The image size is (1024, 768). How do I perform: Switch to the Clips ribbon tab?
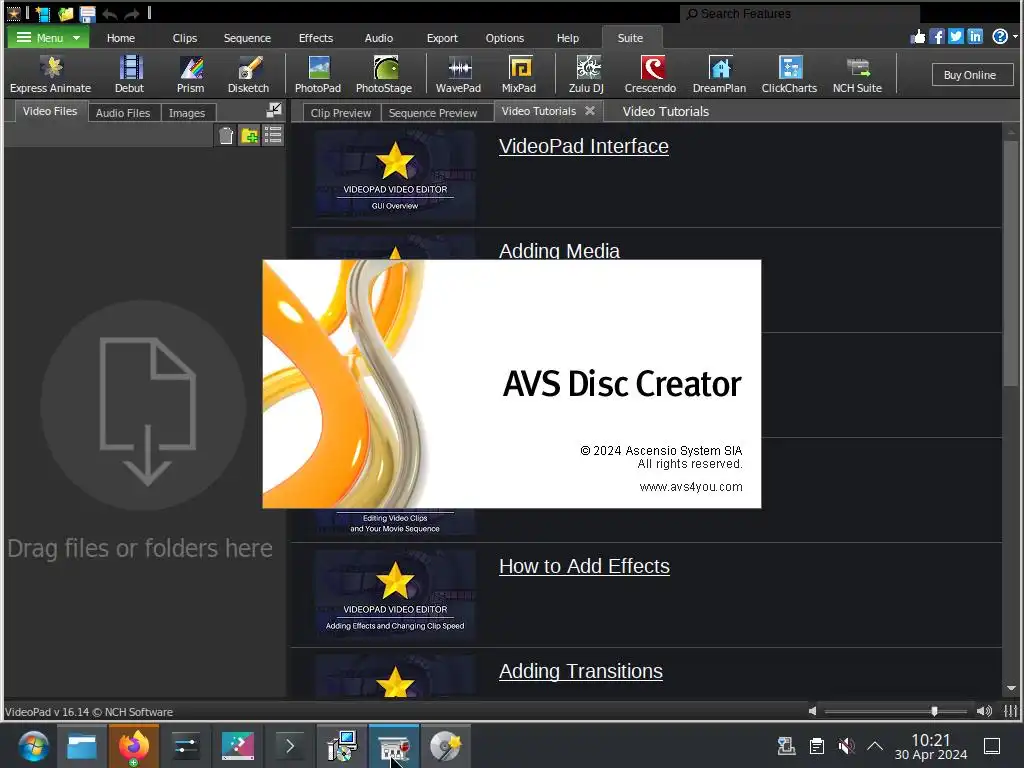[x=185, y=38]
